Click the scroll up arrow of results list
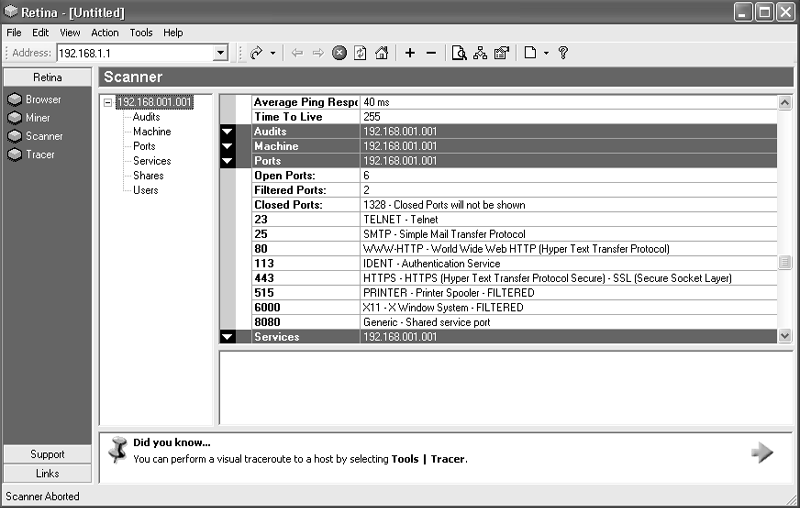The image size is (800, 508). coord(785,103)
